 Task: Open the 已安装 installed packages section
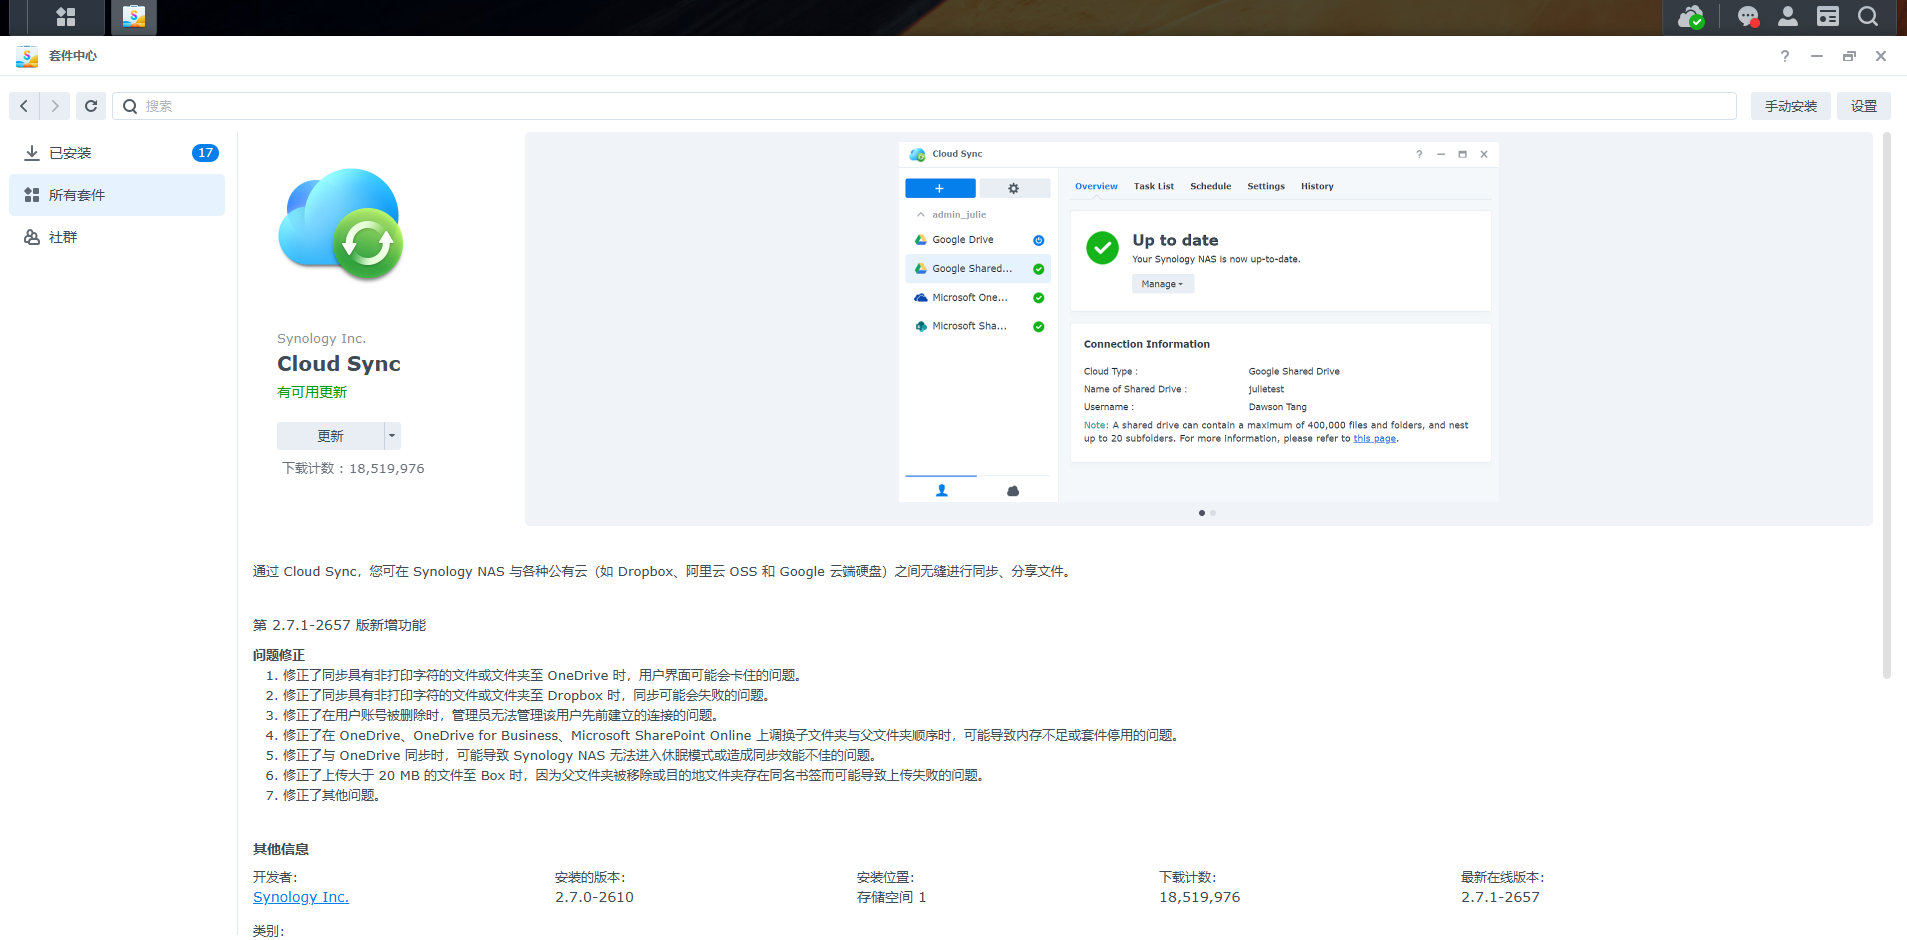click(117, 153)
